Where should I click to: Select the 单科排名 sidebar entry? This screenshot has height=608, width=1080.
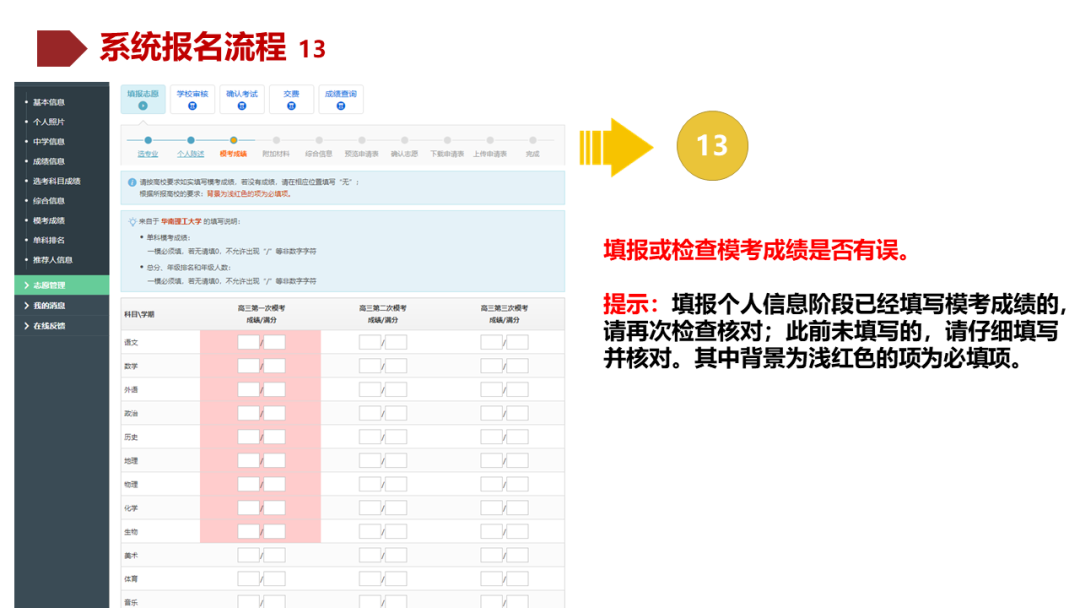pyautogui.click(x=50, y=239)
